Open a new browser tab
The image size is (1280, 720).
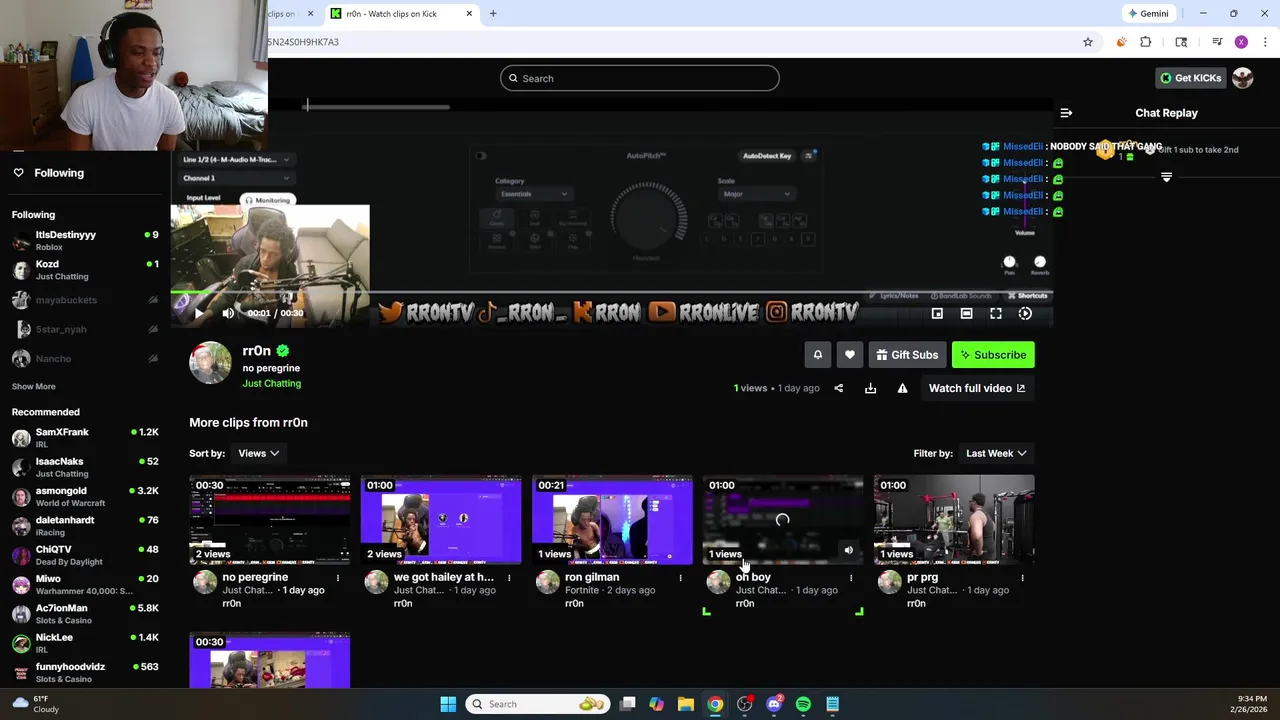[493, 14]
